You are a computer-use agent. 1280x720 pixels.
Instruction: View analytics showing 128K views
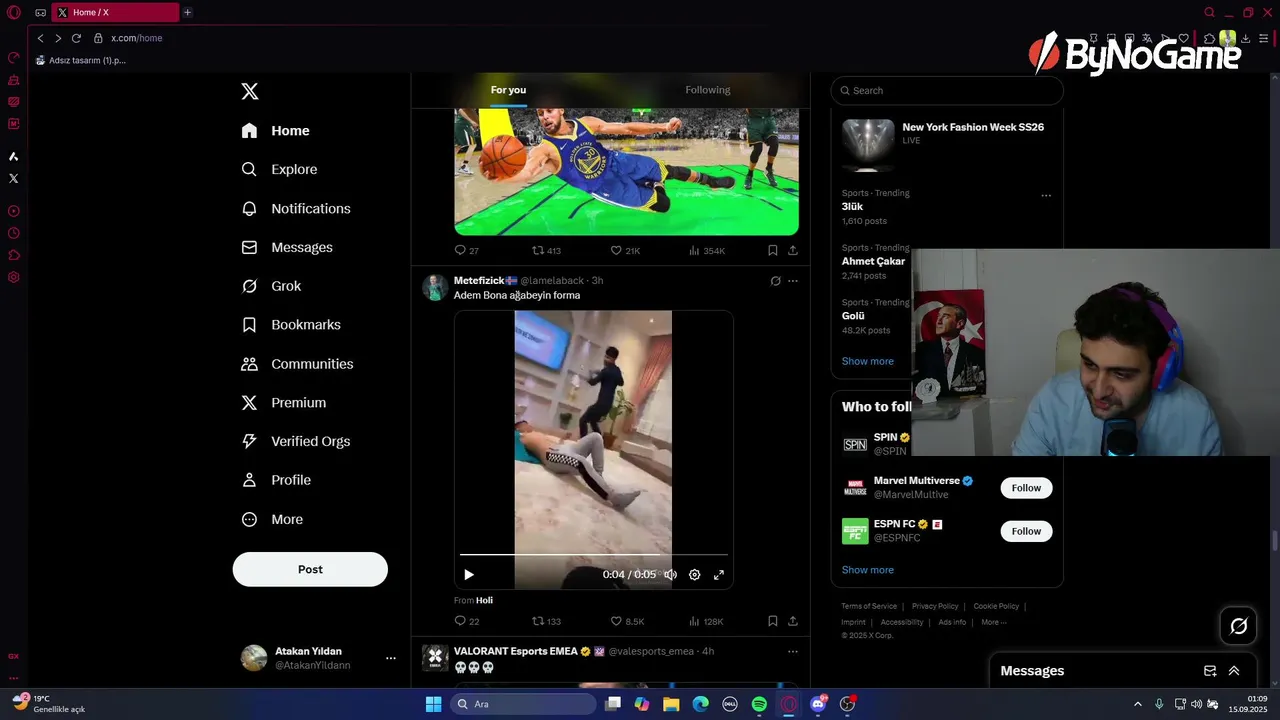[x=706, y=621]
